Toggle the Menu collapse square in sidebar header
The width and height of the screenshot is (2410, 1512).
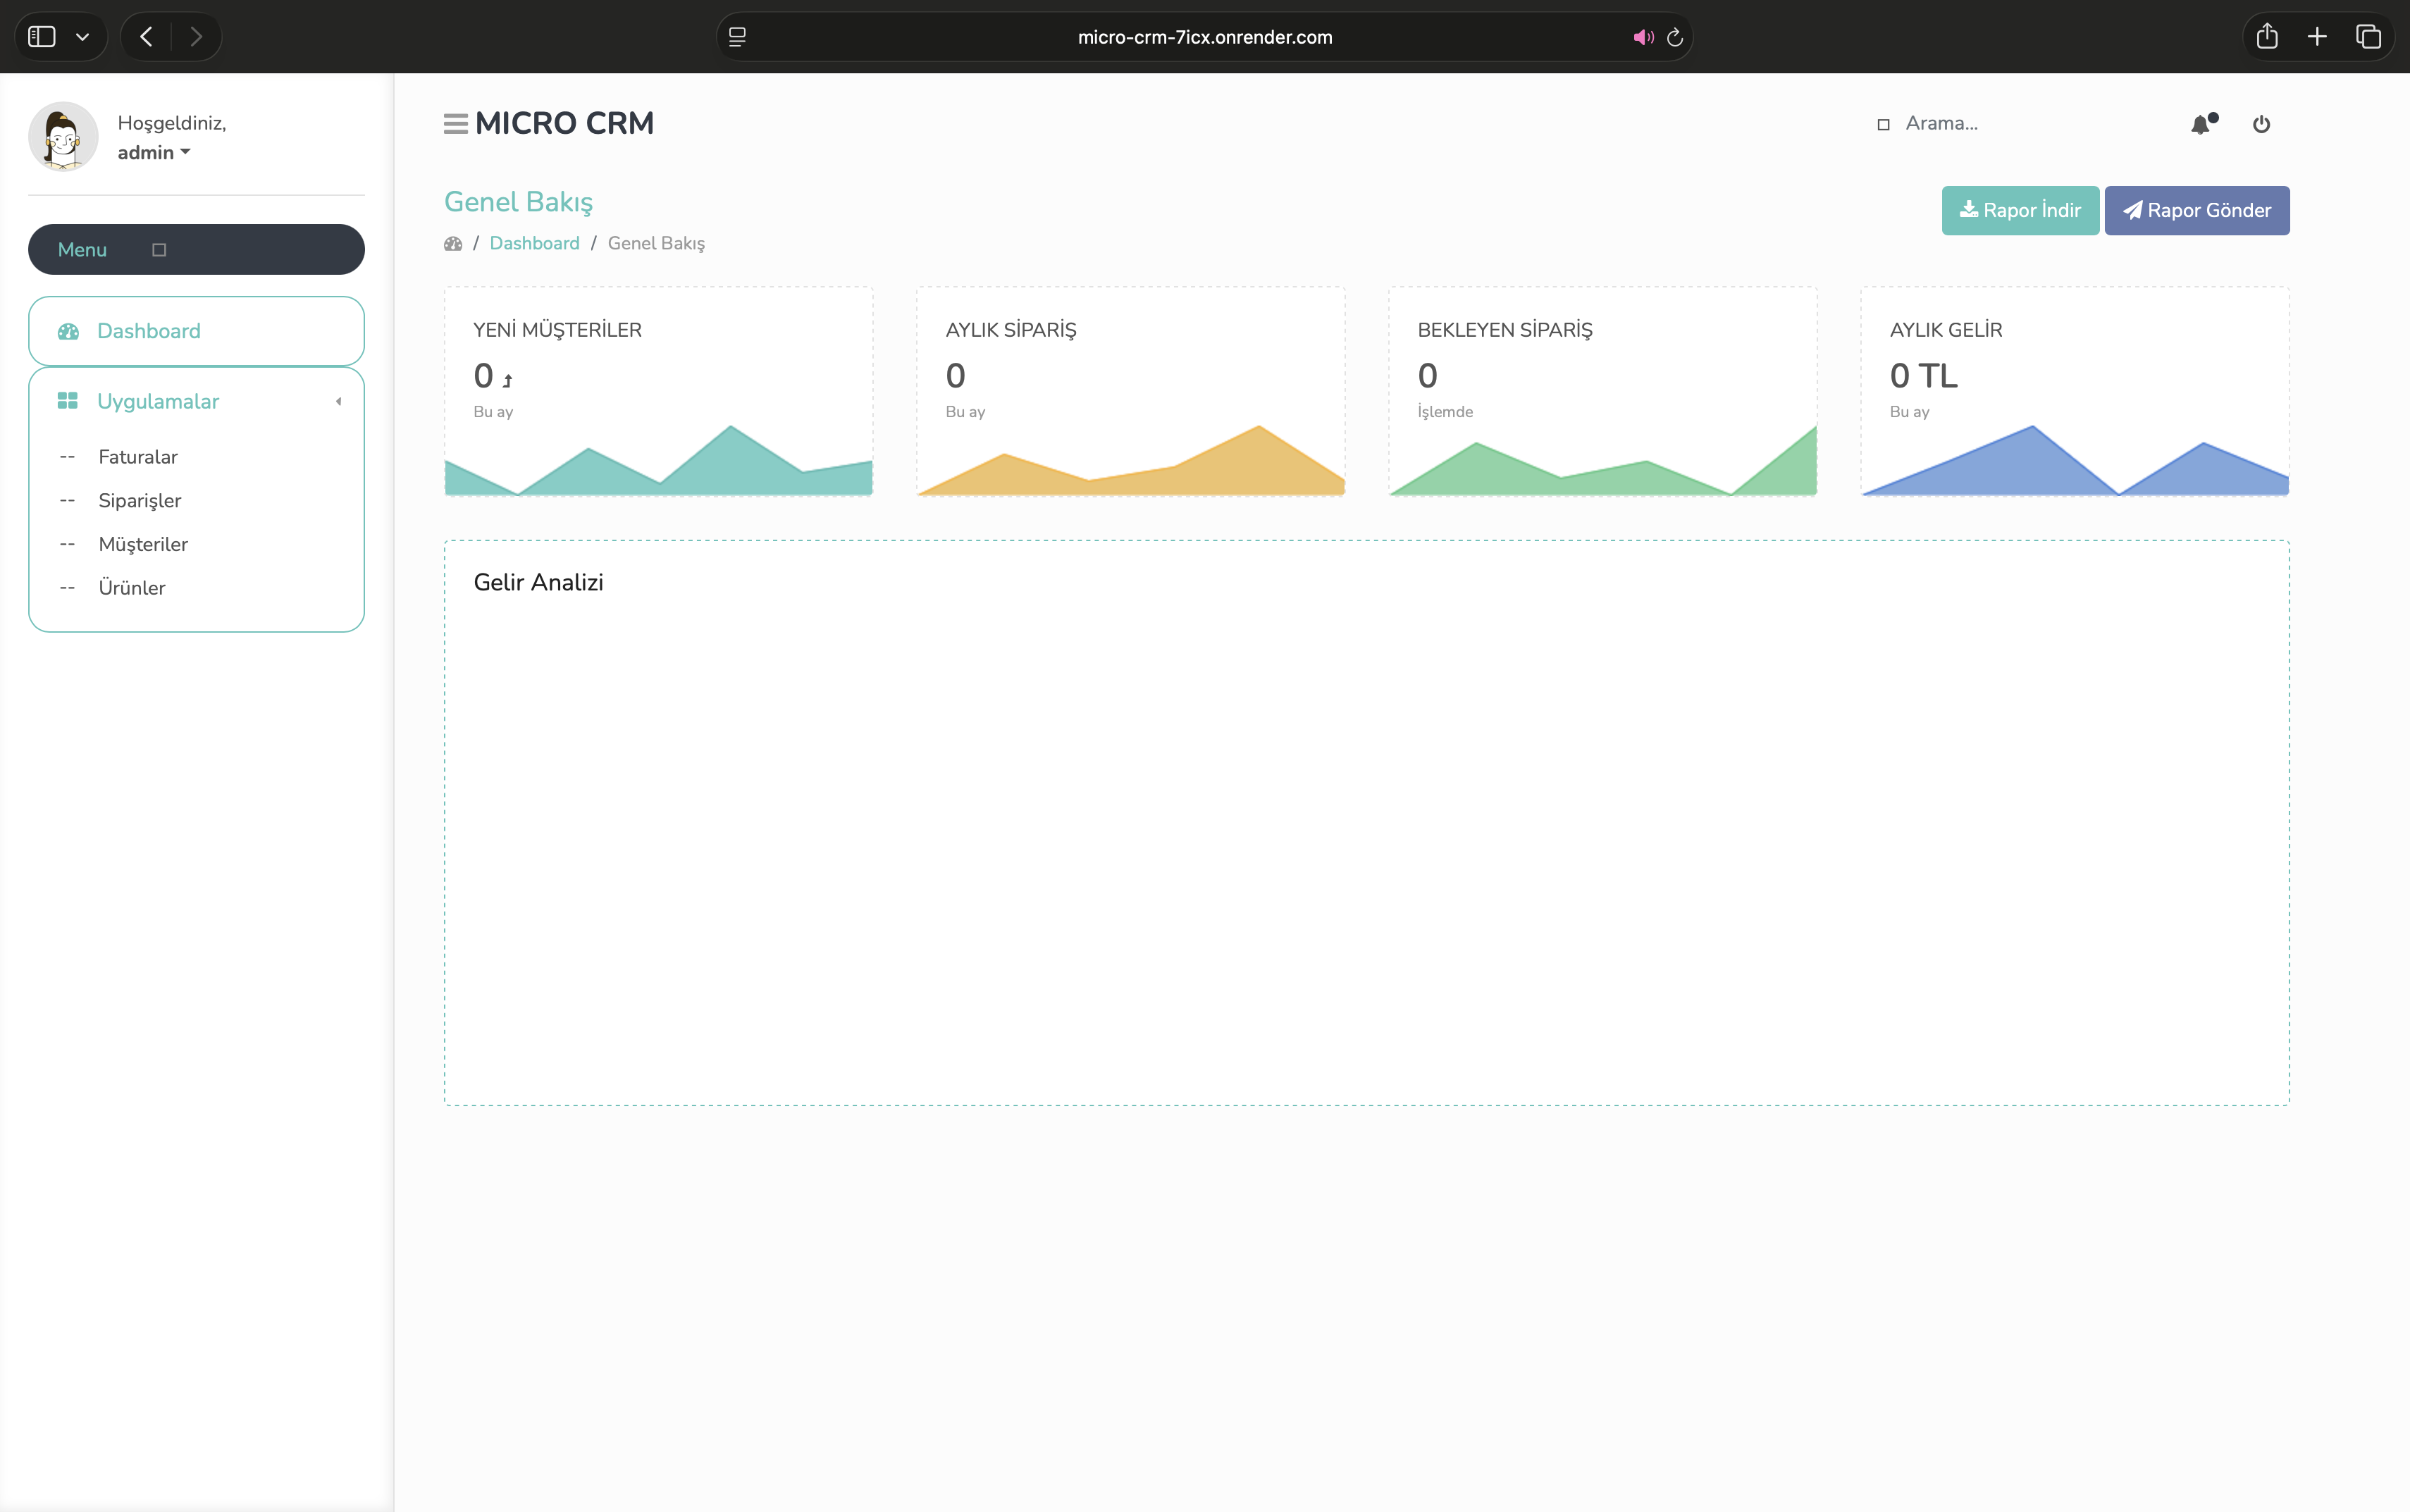158,249
